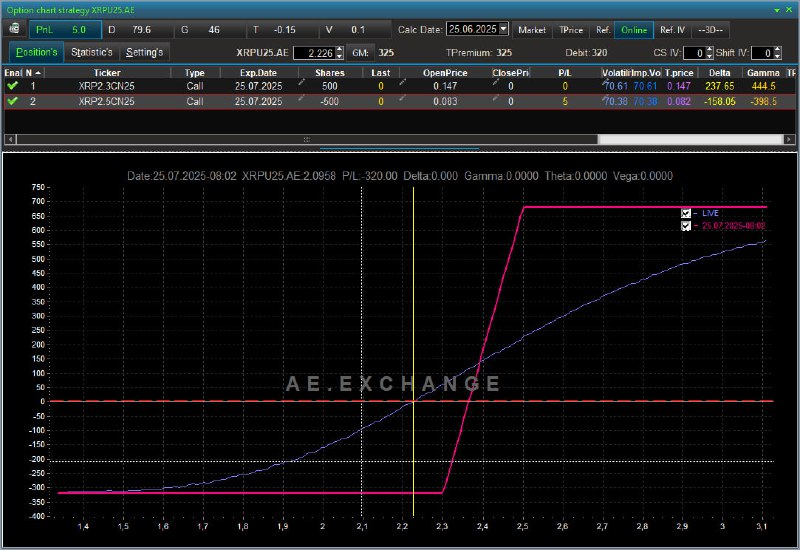
Task: Decrease CS IV value with down stepper
Action: (709, 56)
